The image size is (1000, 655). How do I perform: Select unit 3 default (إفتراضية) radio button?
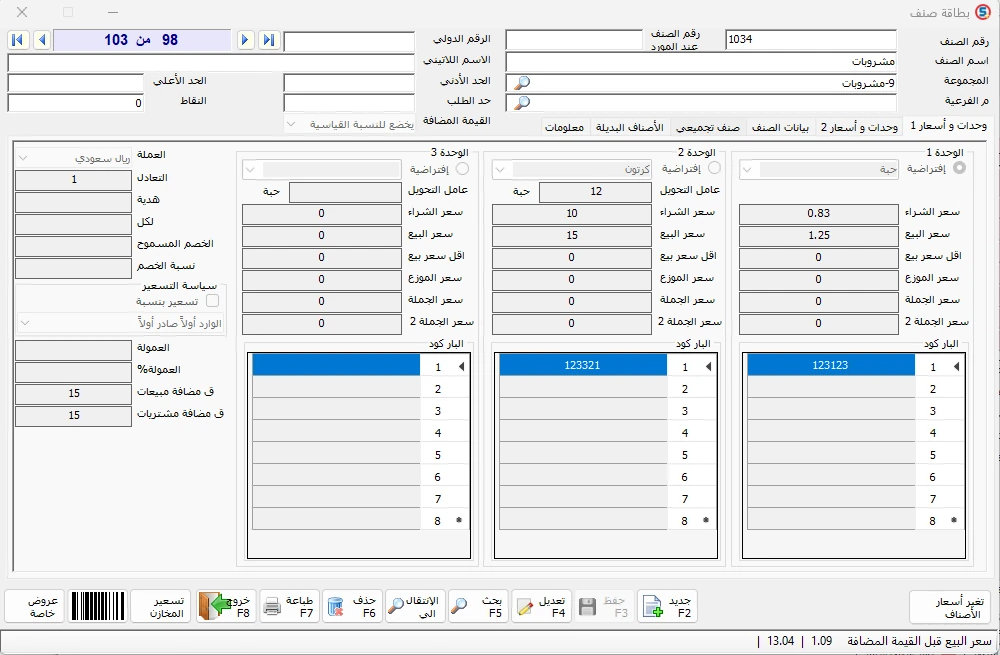coord(462,169)
